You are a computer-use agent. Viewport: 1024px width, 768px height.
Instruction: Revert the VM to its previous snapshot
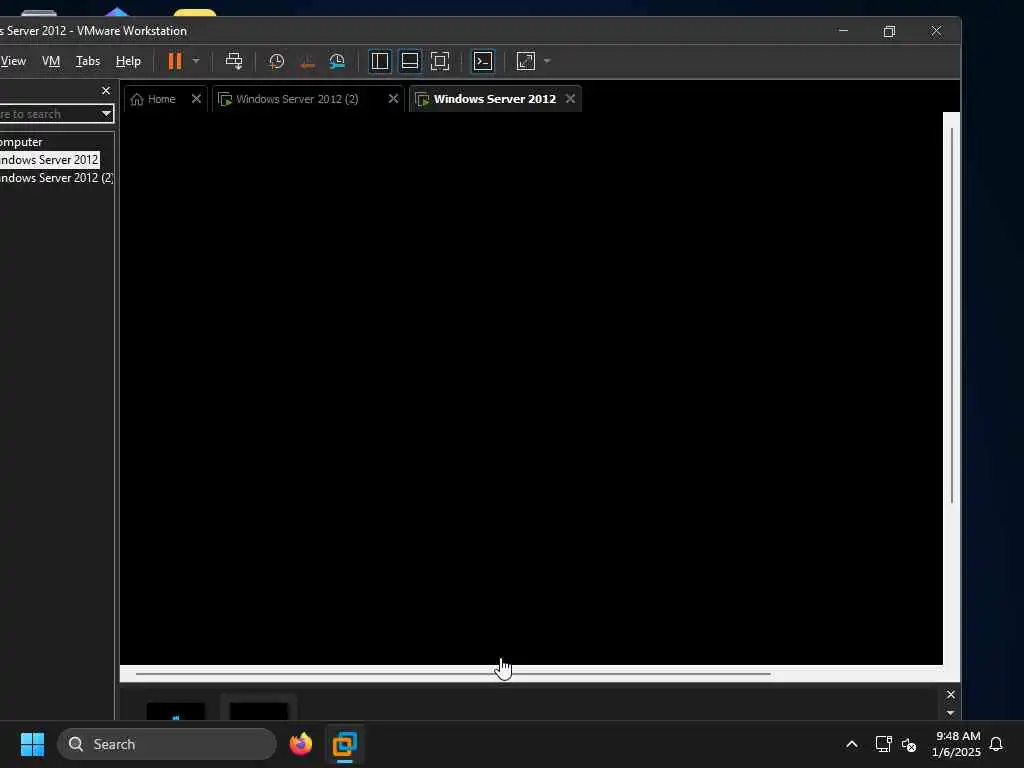(x=307, y=61)
